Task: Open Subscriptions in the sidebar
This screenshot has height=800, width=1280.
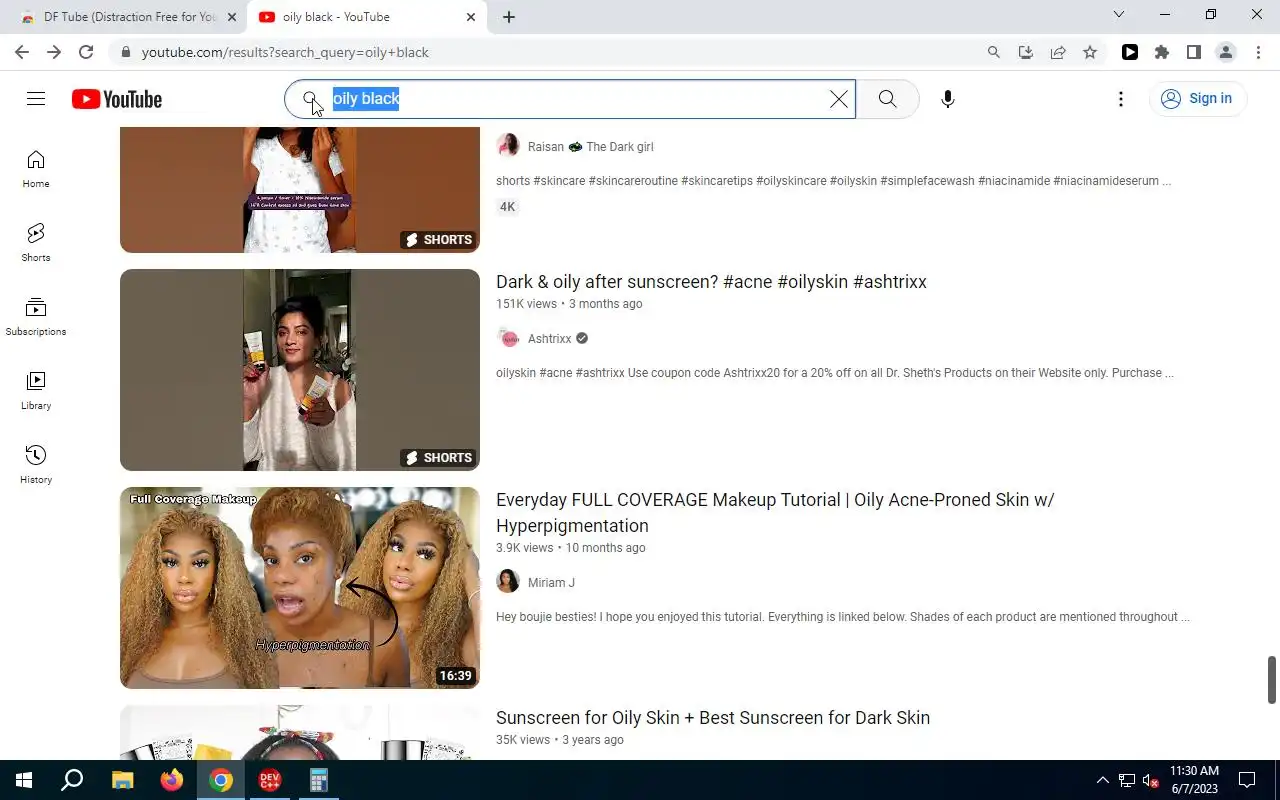Action: click(36, 317)
